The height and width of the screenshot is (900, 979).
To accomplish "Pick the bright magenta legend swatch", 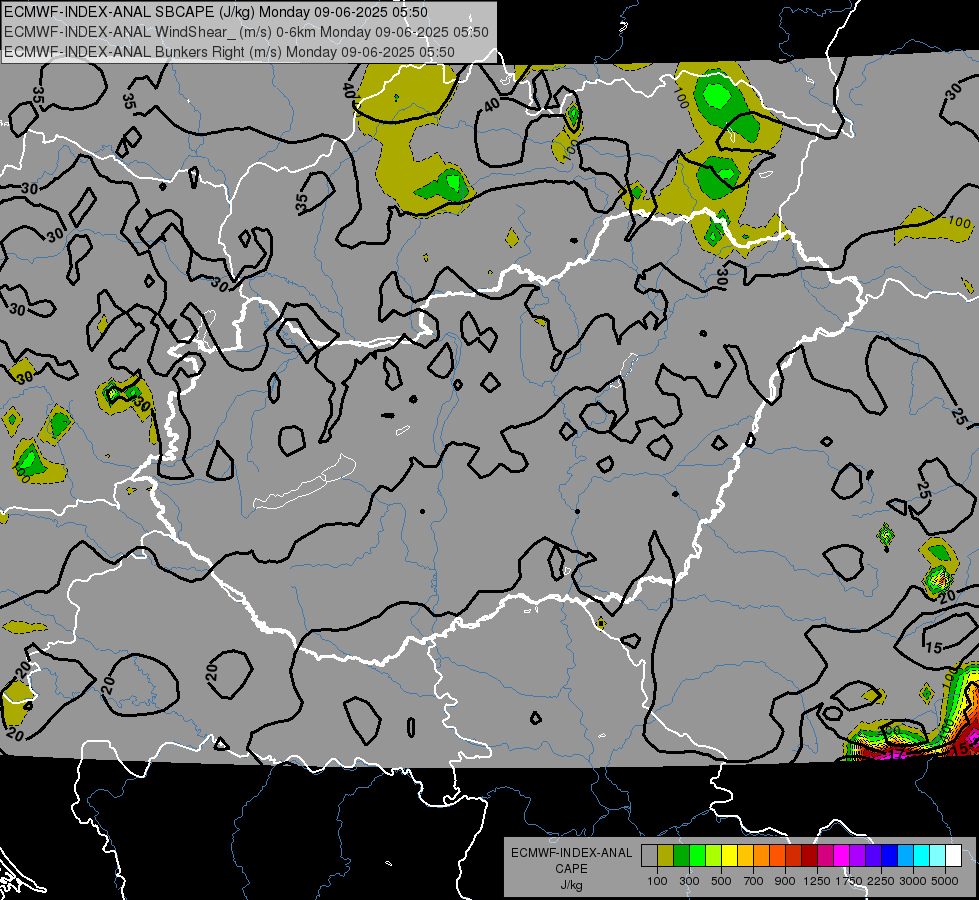I will click(841, 856).
